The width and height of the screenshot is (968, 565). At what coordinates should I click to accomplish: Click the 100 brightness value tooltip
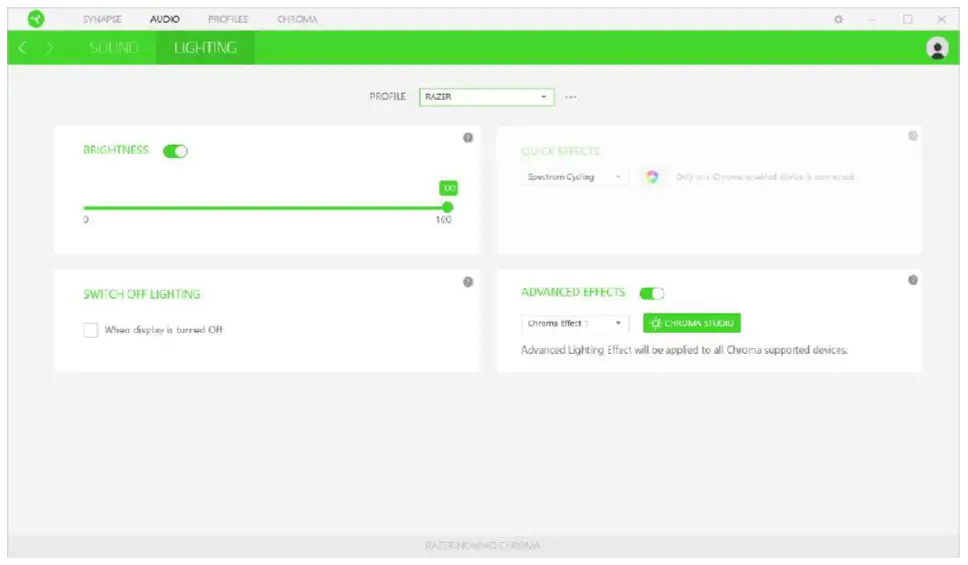click(x=448, y=188)
